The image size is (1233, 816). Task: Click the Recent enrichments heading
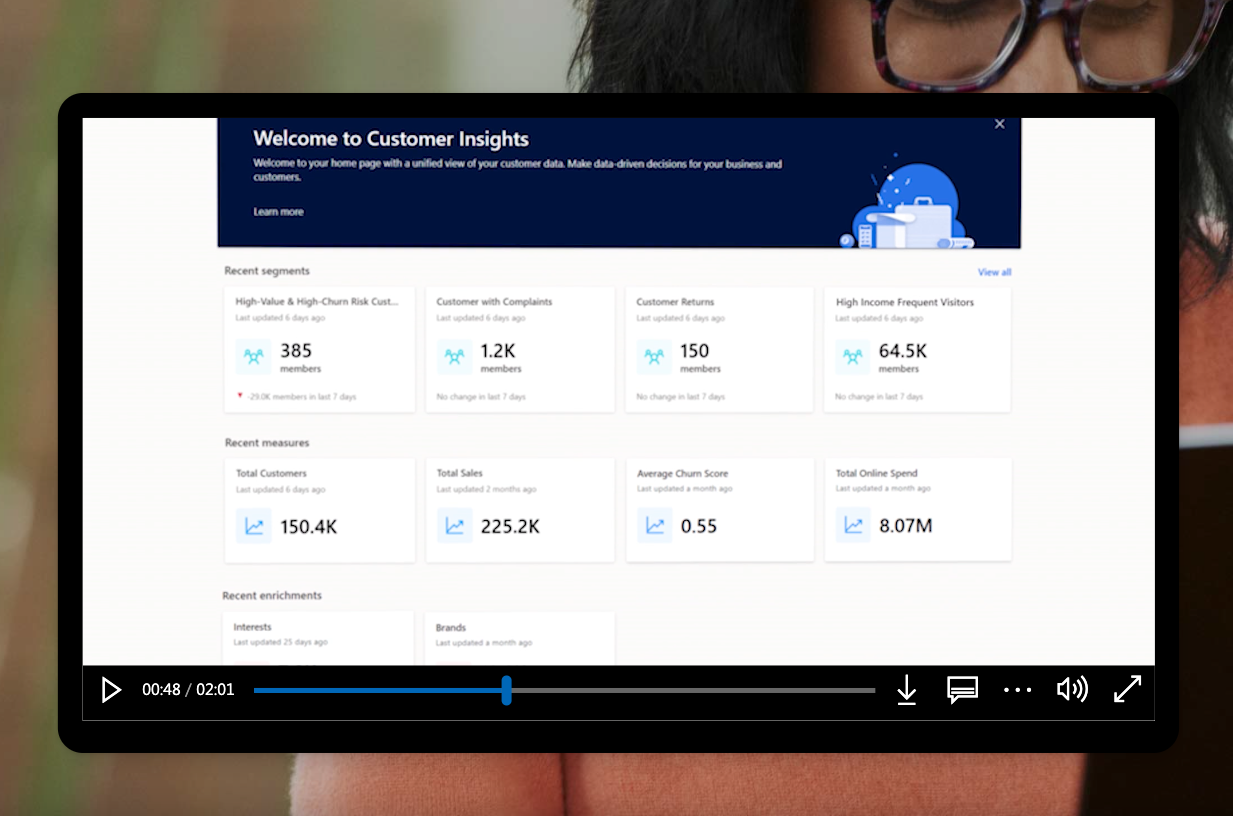[272, 596]
